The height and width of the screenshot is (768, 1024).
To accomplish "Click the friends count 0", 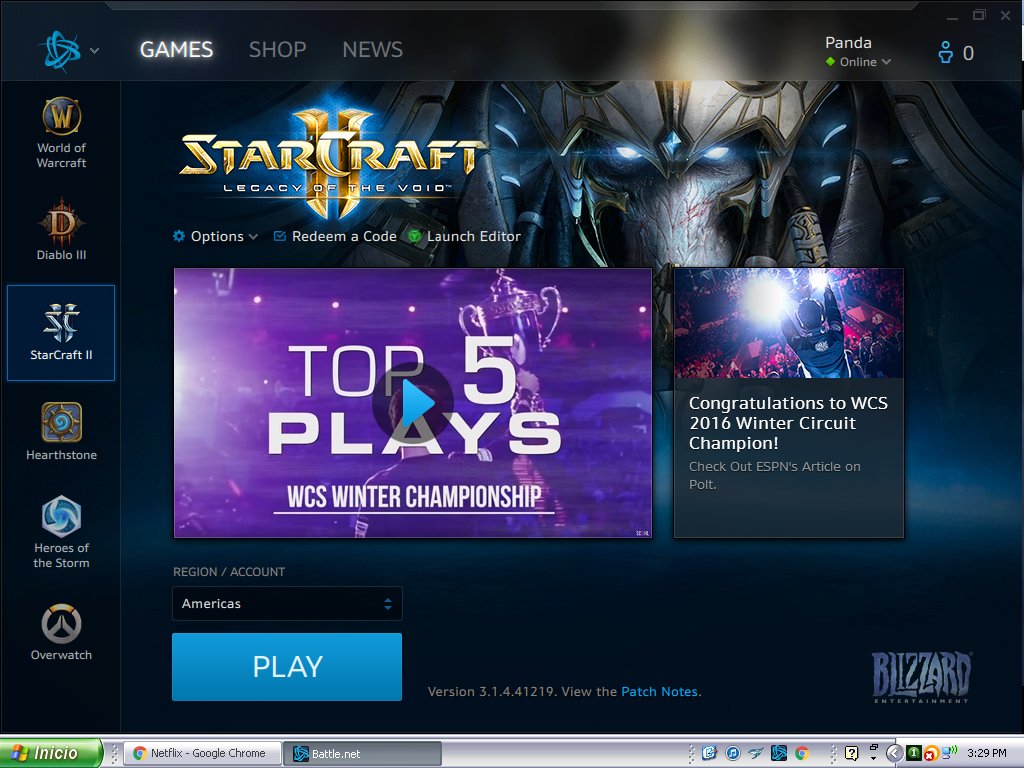I will [x=968, y=53].
